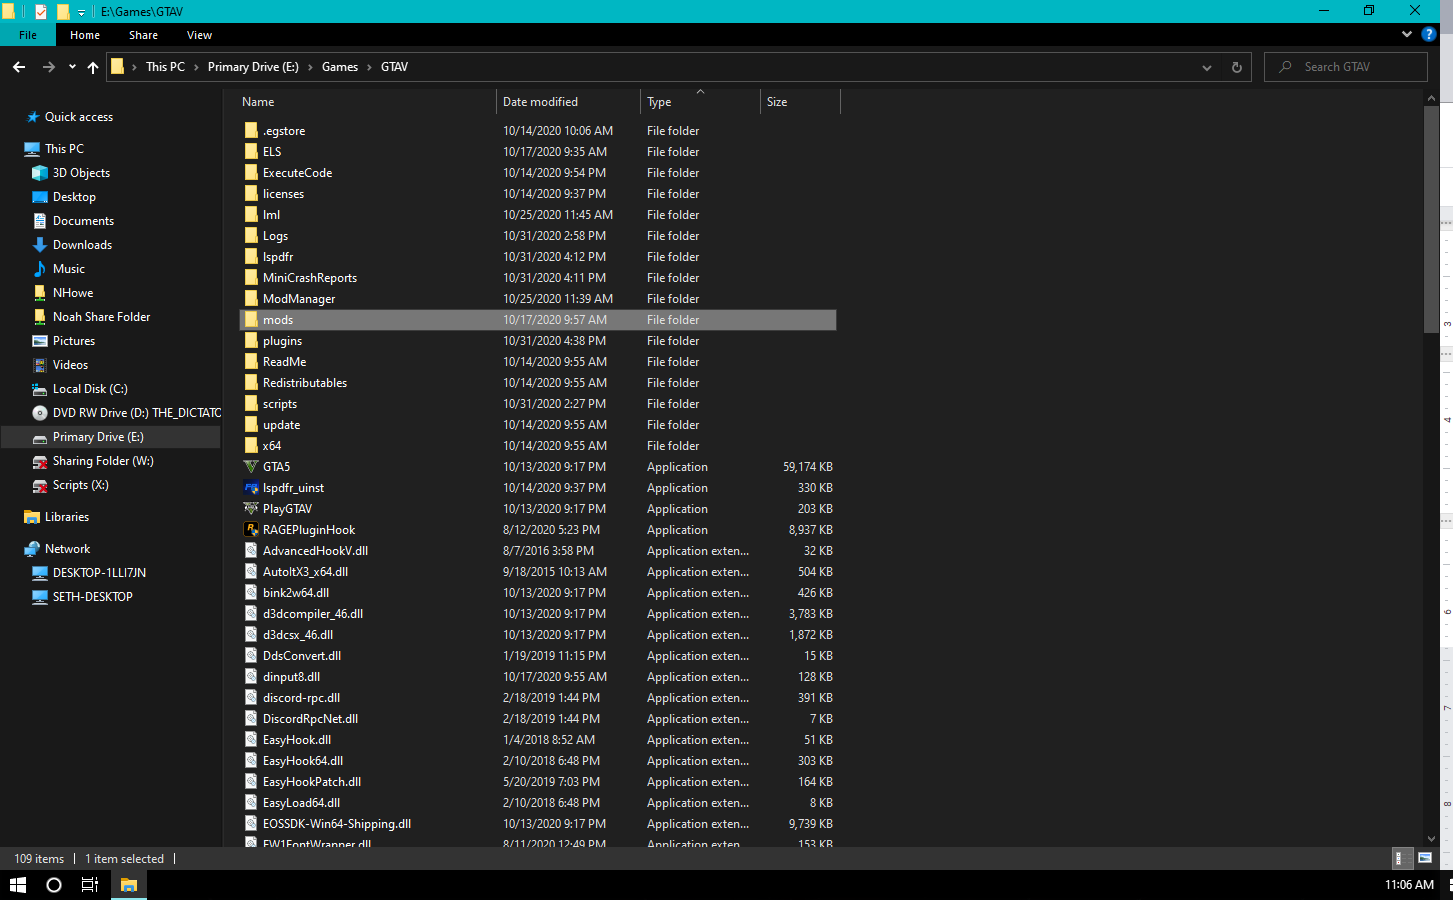Open the address bar history dropdown

point(1206,67)
